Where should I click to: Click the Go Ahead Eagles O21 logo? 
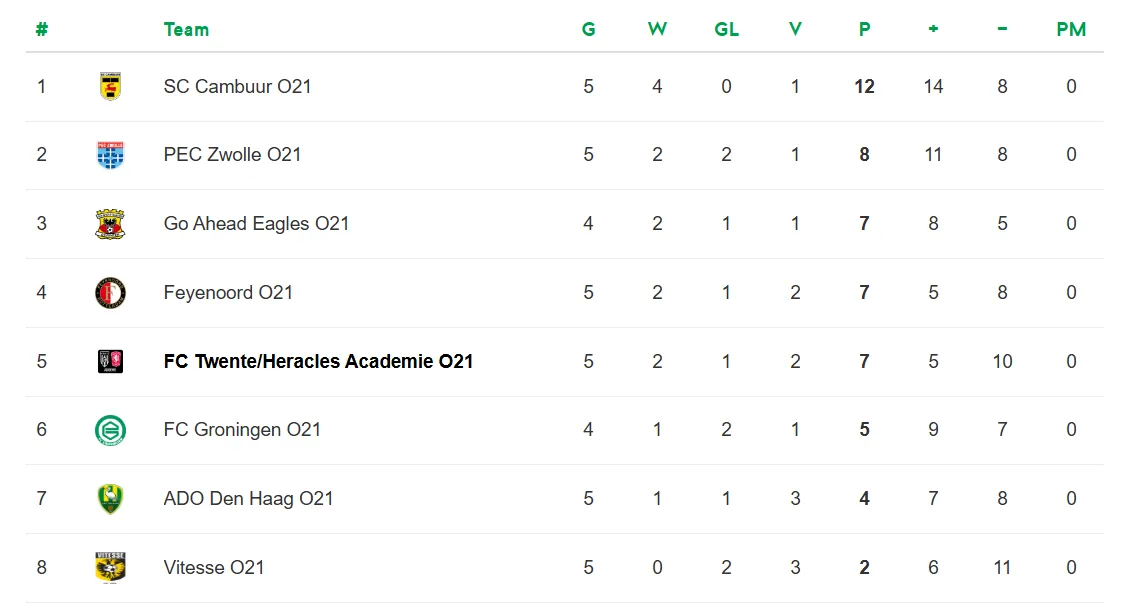110,224
